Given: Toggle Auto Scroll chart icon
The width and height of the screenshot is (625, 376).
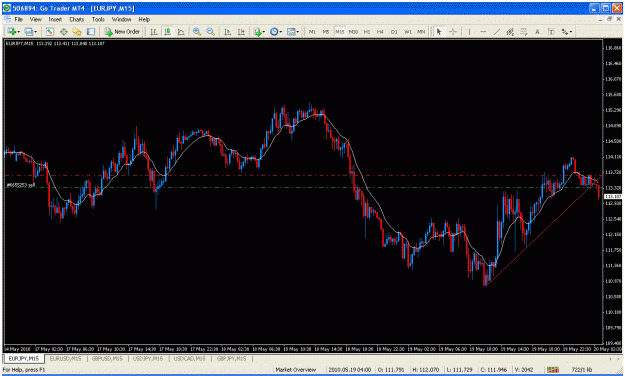Looking at the screenshot, I should click(x=228, y=32).
